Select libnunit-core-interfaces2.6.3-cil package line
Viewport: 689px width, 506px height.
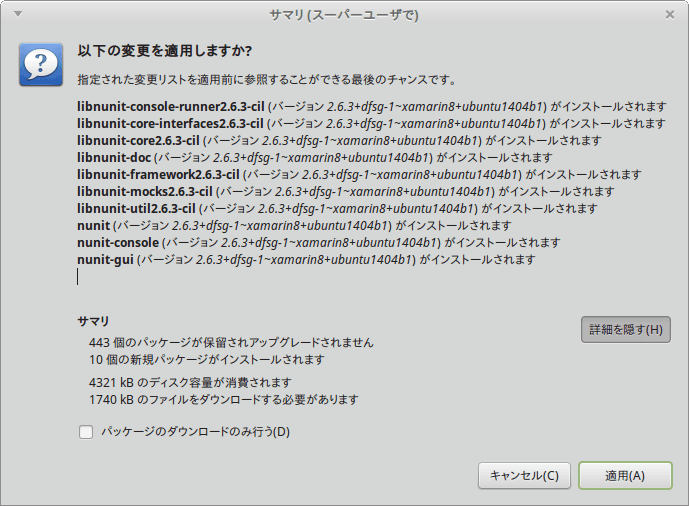pos(371,124)
